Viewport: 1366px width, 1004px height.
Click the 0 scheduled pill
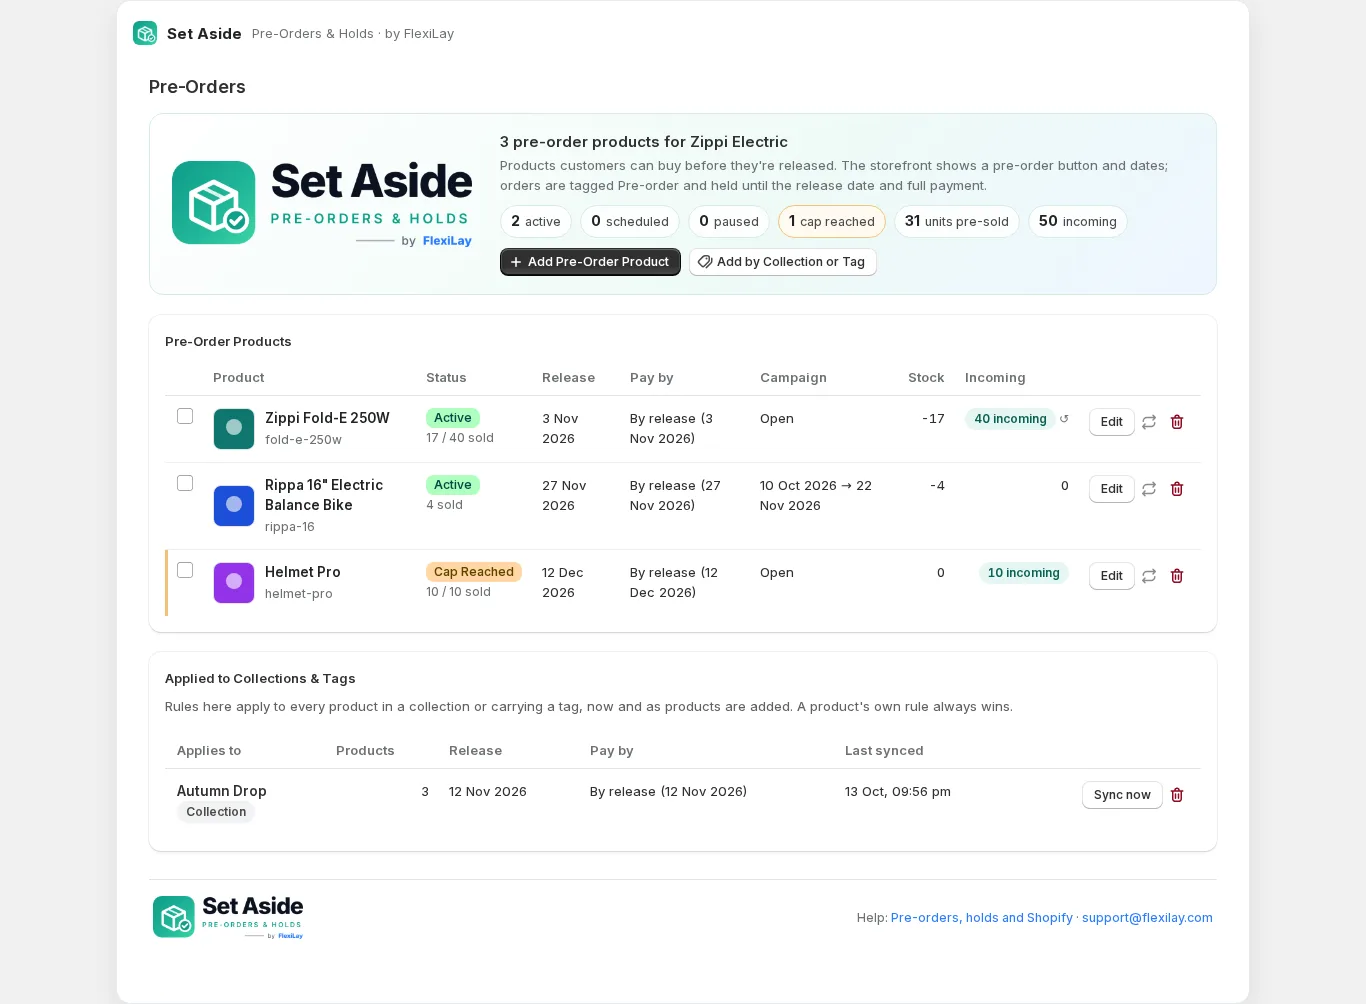coord(630,222)
